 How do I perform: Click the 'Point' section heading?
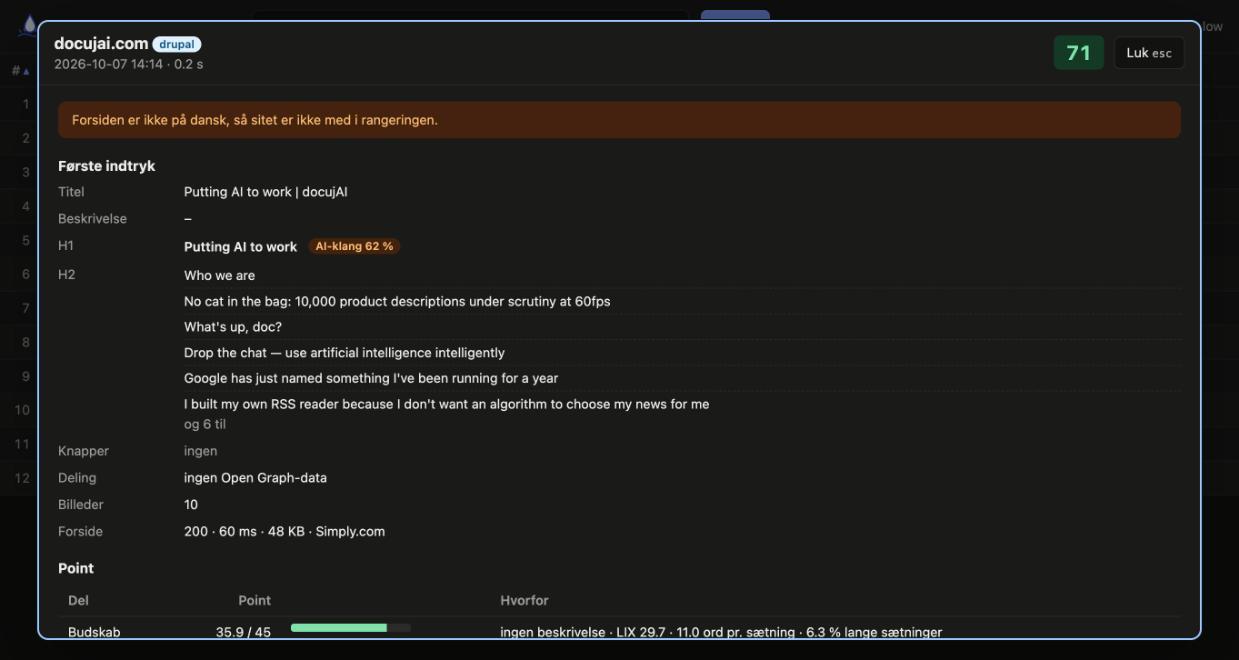click(x=76, y=569)
